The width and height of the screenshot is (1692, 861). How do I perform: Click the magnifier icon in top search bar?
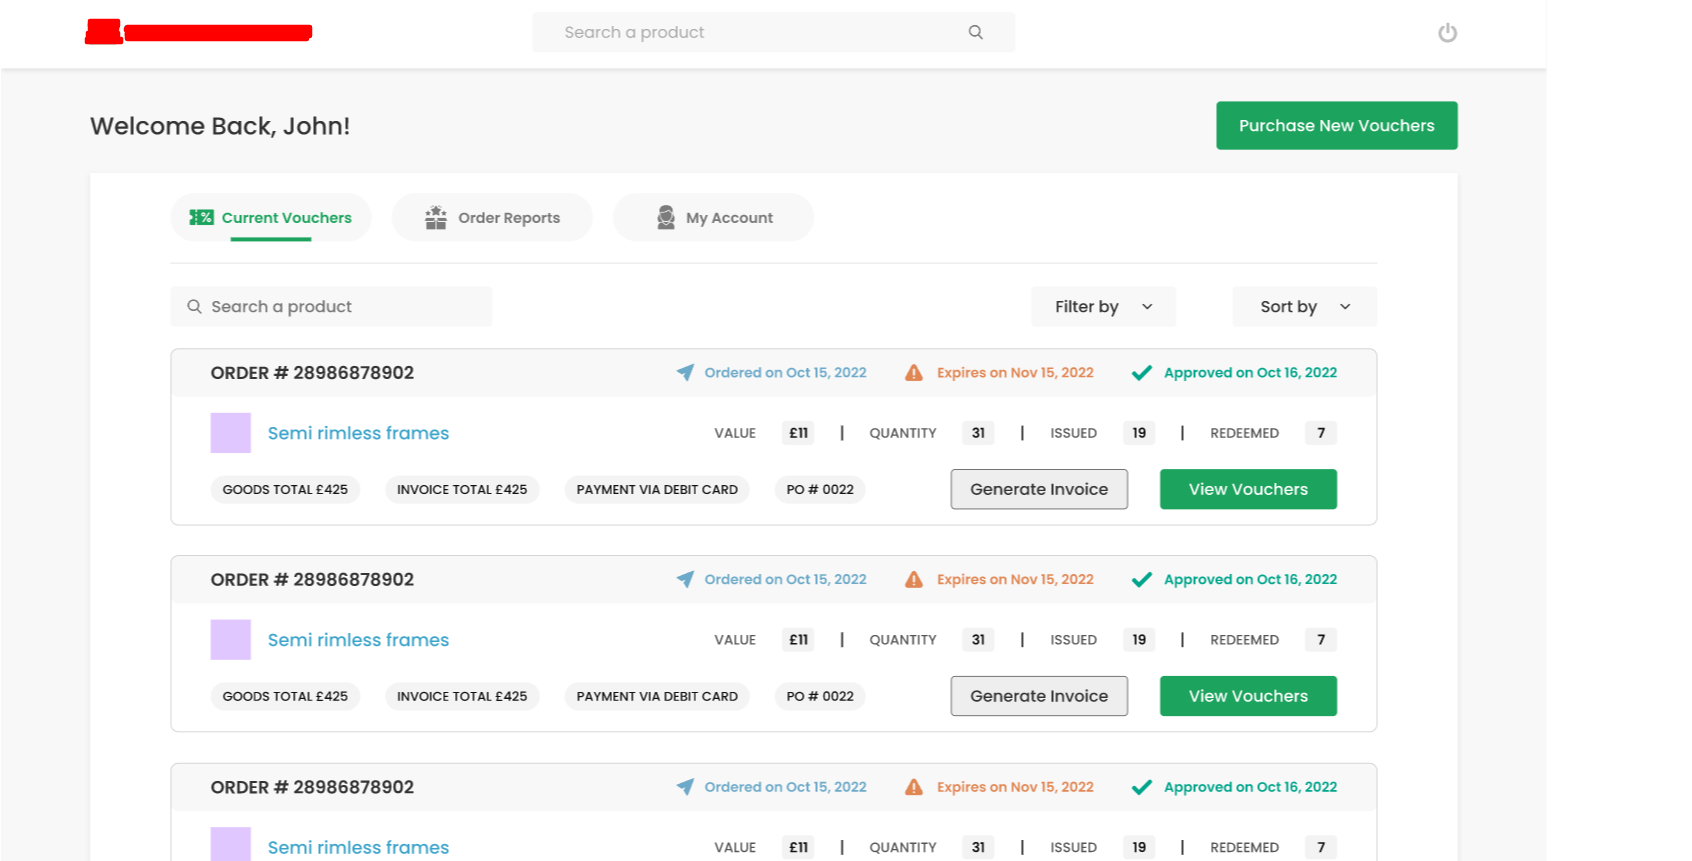point(975,32)
